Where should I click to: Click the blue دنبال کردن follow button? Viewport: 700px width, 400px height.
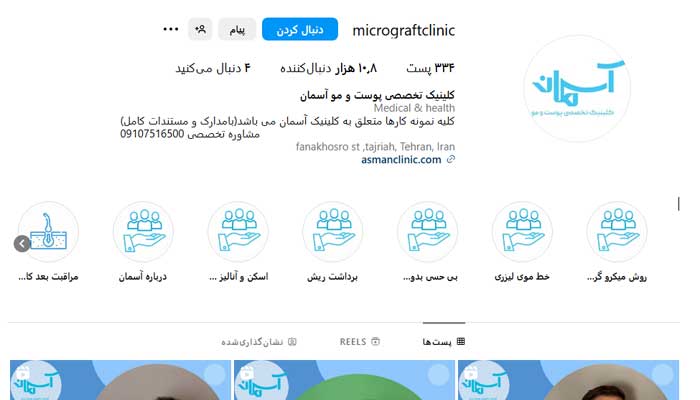pyautogui.click(x=300, y=29)
